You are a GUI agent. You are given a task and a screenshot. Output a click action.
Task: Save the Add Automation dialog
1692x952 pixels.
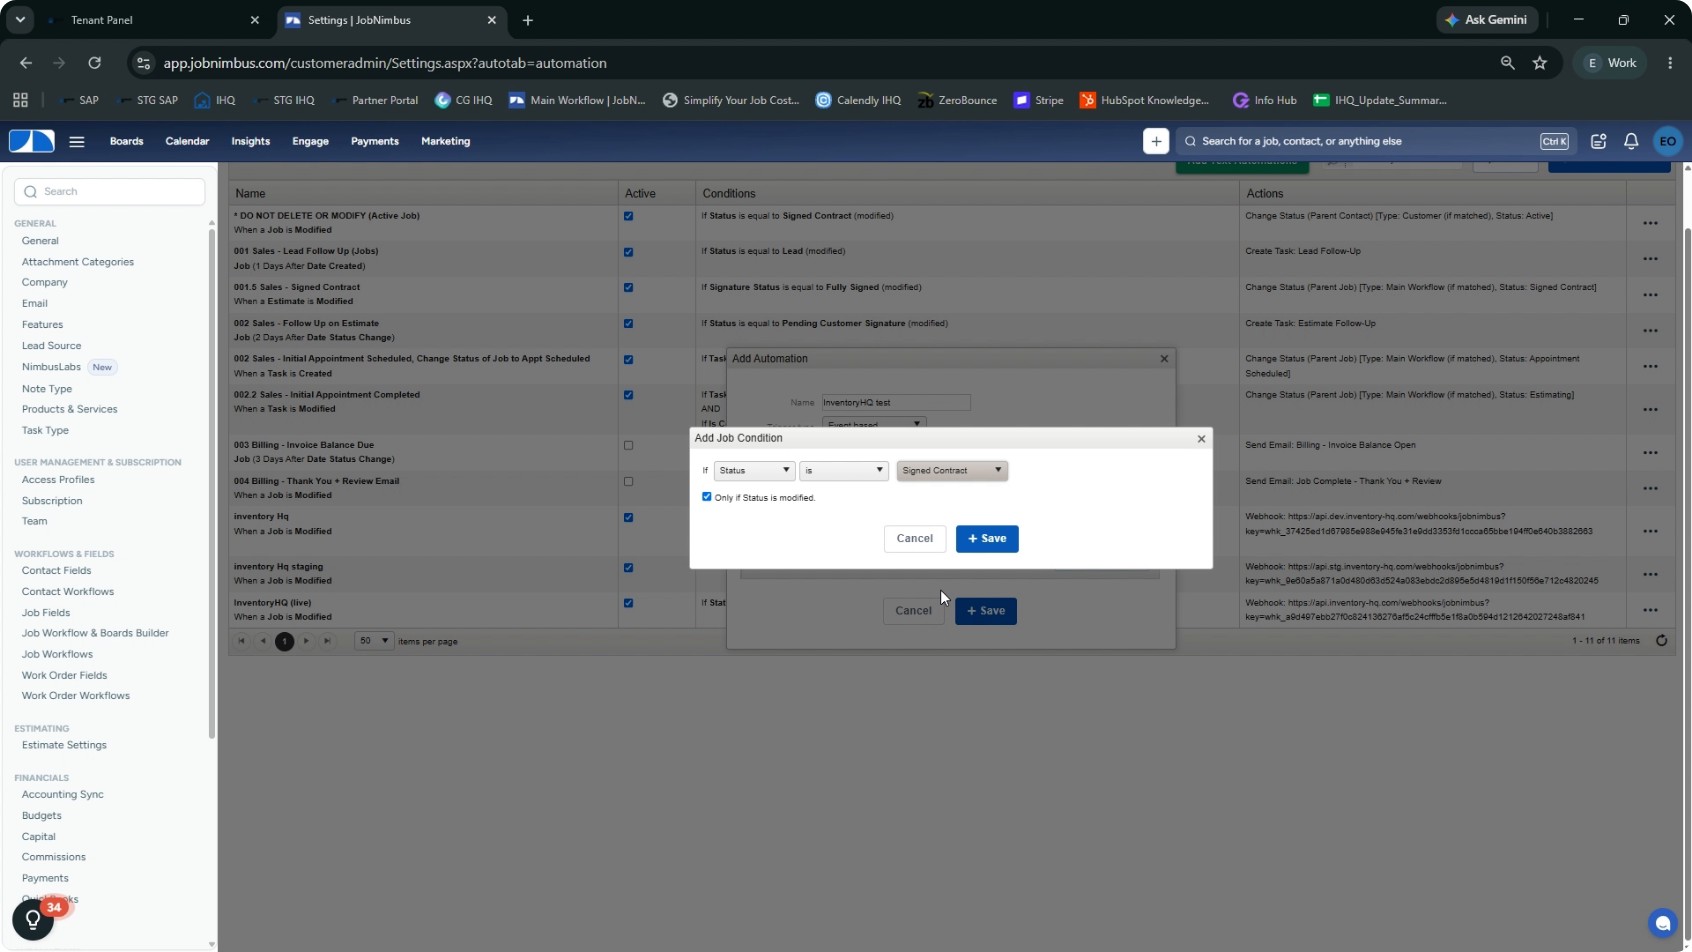tap(985, 611)
